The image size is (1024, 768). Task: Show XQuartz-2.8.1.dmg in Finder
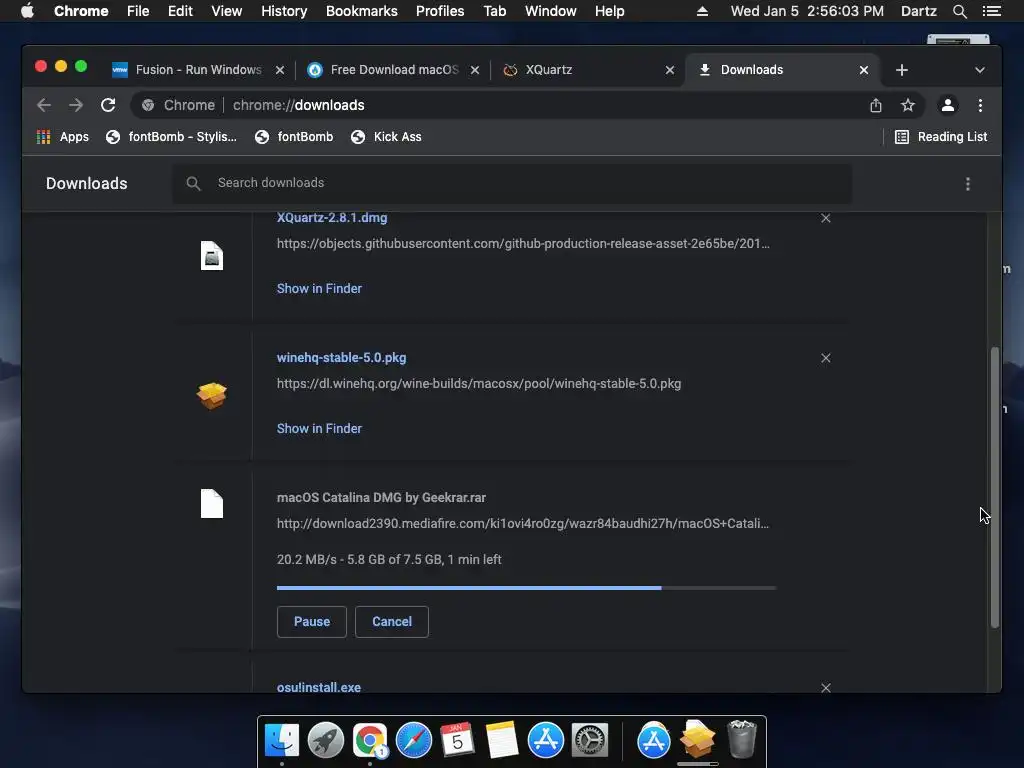[x=319, y=289]
